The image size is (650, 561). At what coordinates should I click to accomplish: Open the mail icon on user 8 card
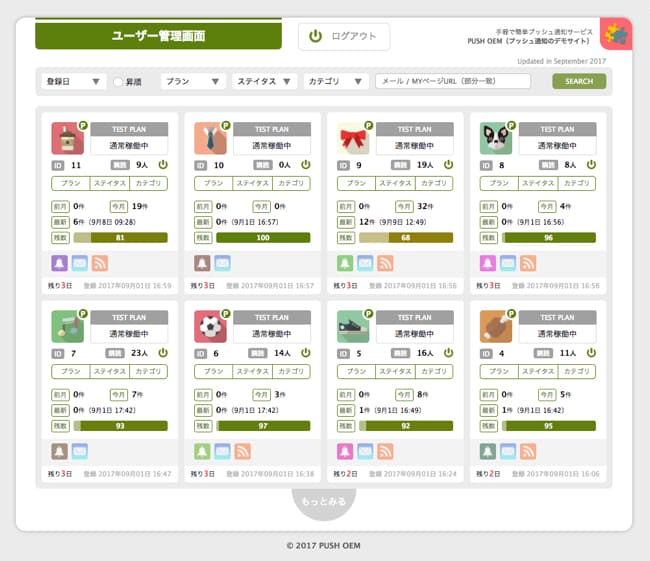[508, 263]
